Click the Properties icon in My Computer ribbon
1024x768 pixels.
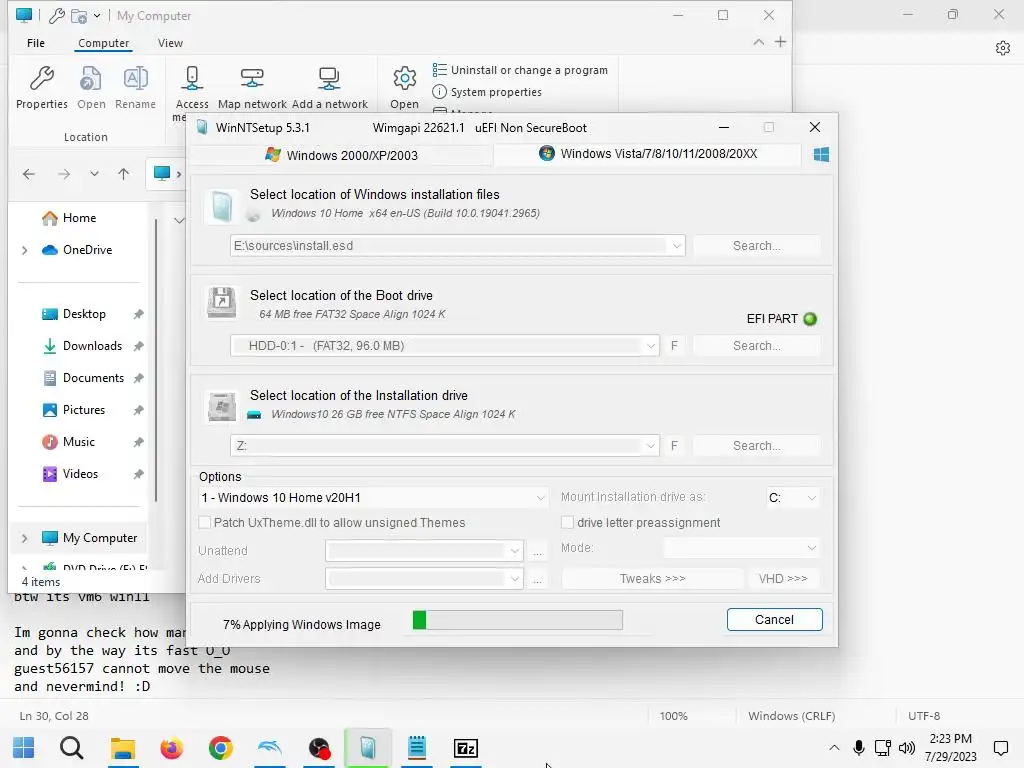(x=42, y=78)
